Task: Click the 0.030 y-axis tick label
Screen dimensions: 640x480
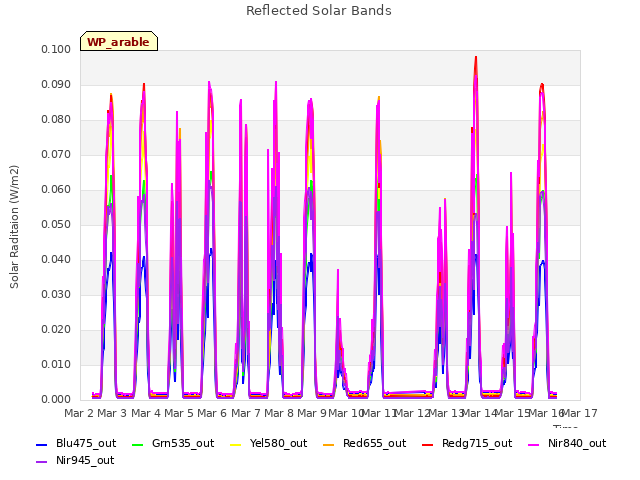Action: pyautogui.click(x=56, y=295)
